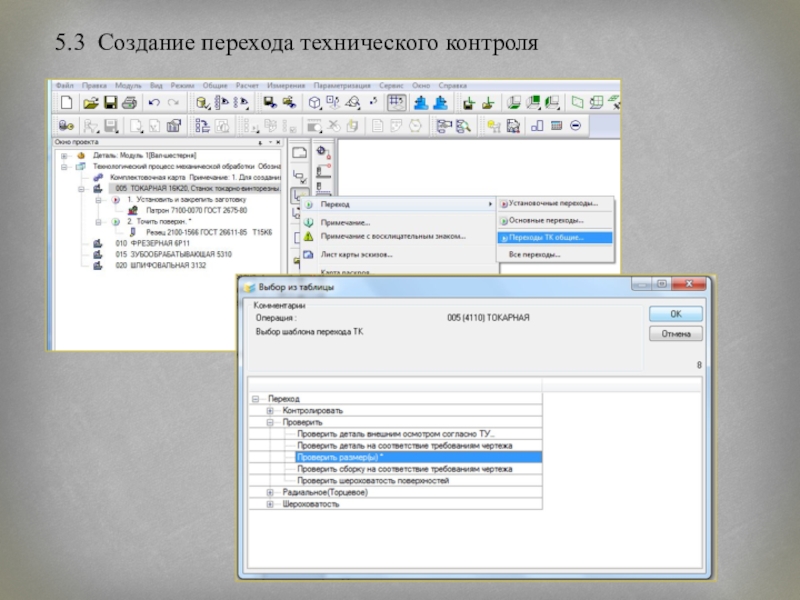Expand the Шероховатость tree node
This screenshot has width=800, height=600.
(270, 505)
